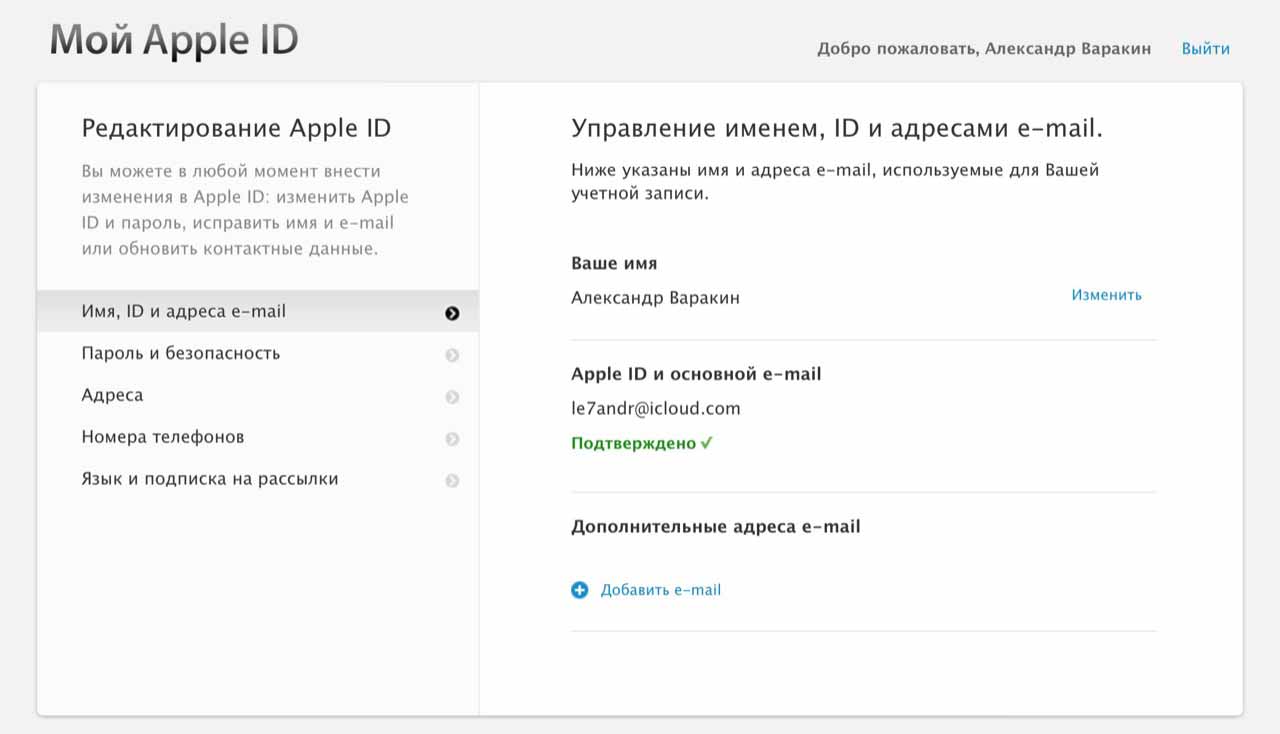Go to Номера телефонов section
Screen dimensions: 1280x734
point(162,437)
